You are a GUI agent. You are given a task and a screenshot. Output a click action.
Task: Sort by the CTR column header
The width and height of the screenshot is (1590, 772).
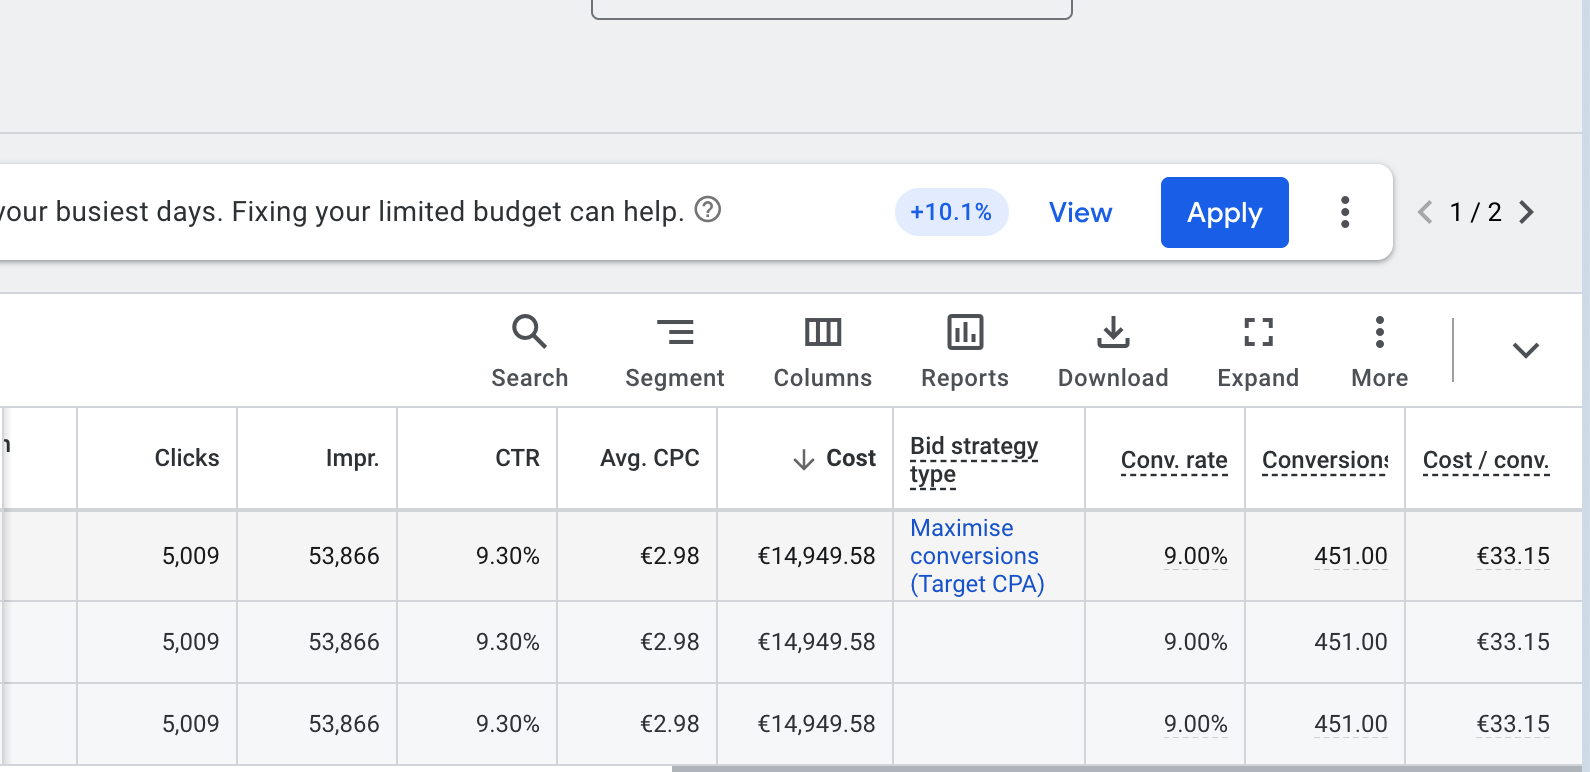tap(517, 458)
